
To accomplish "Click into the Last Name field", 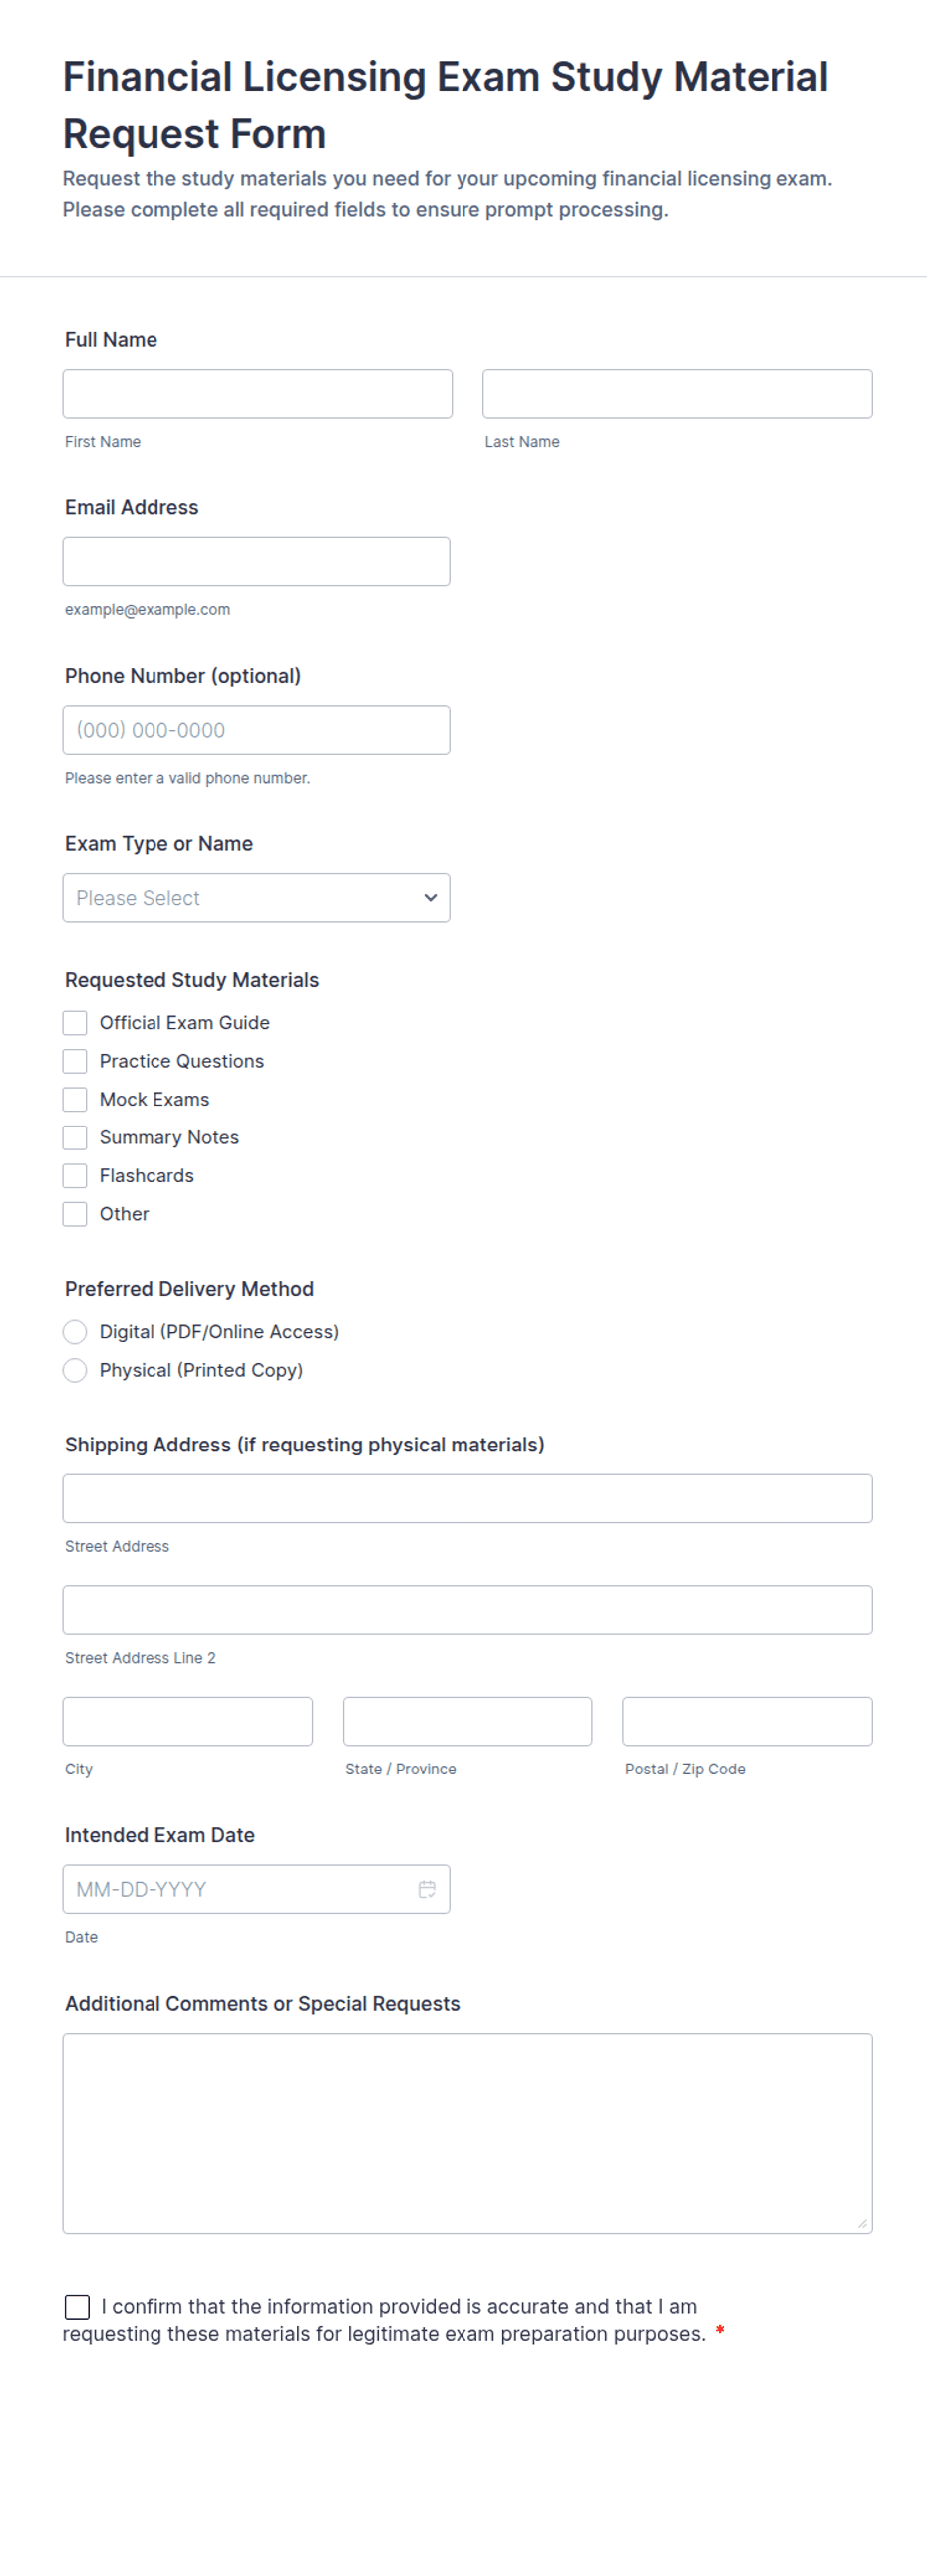I will (677, 393).
